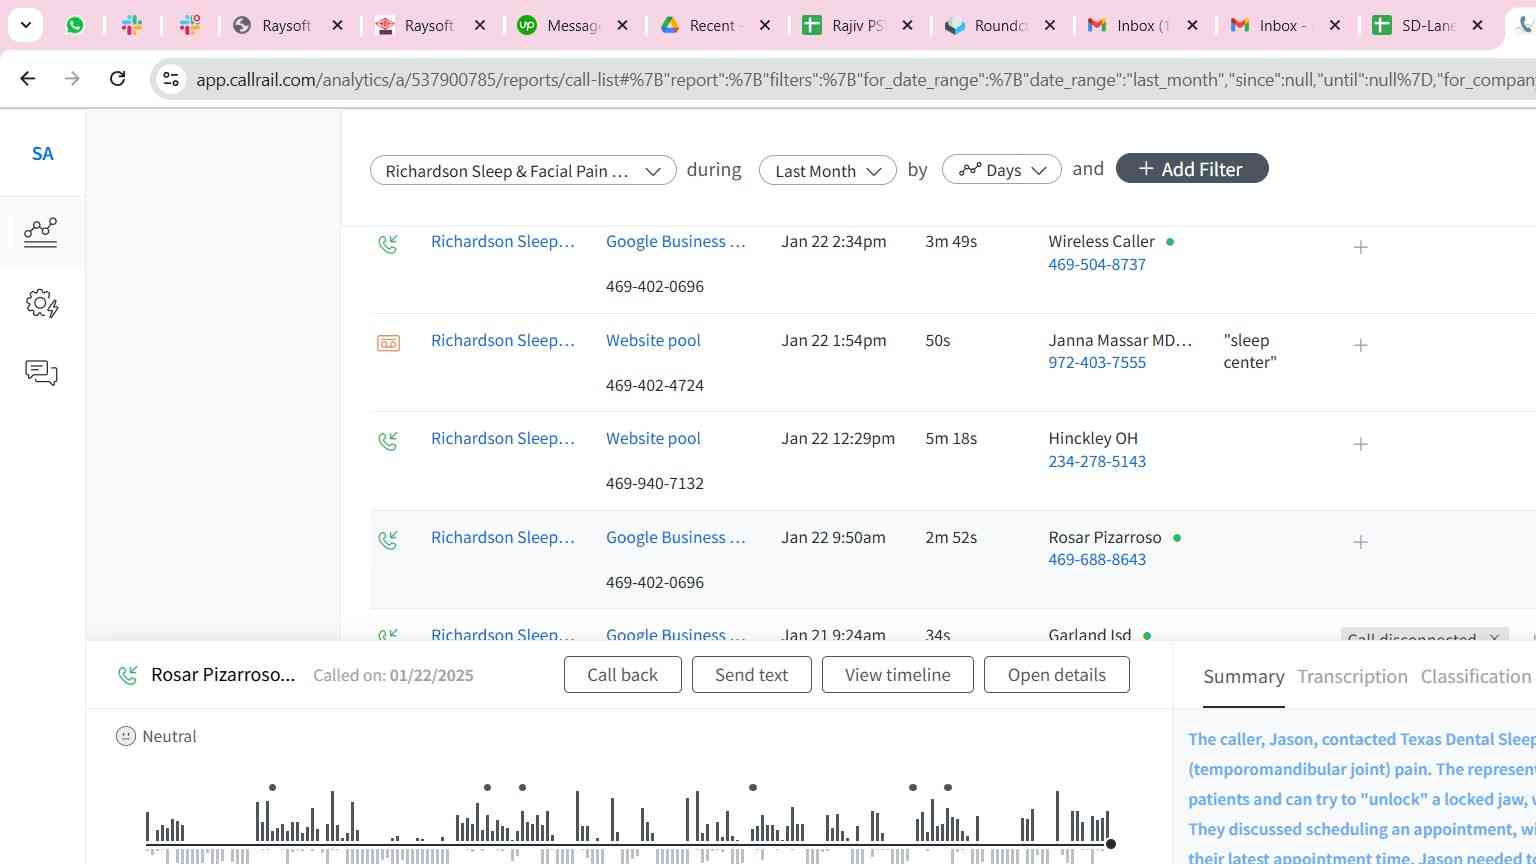Select the Transcription tab
Viewport: 1536px width, 864px height.
pos(1352,677)
